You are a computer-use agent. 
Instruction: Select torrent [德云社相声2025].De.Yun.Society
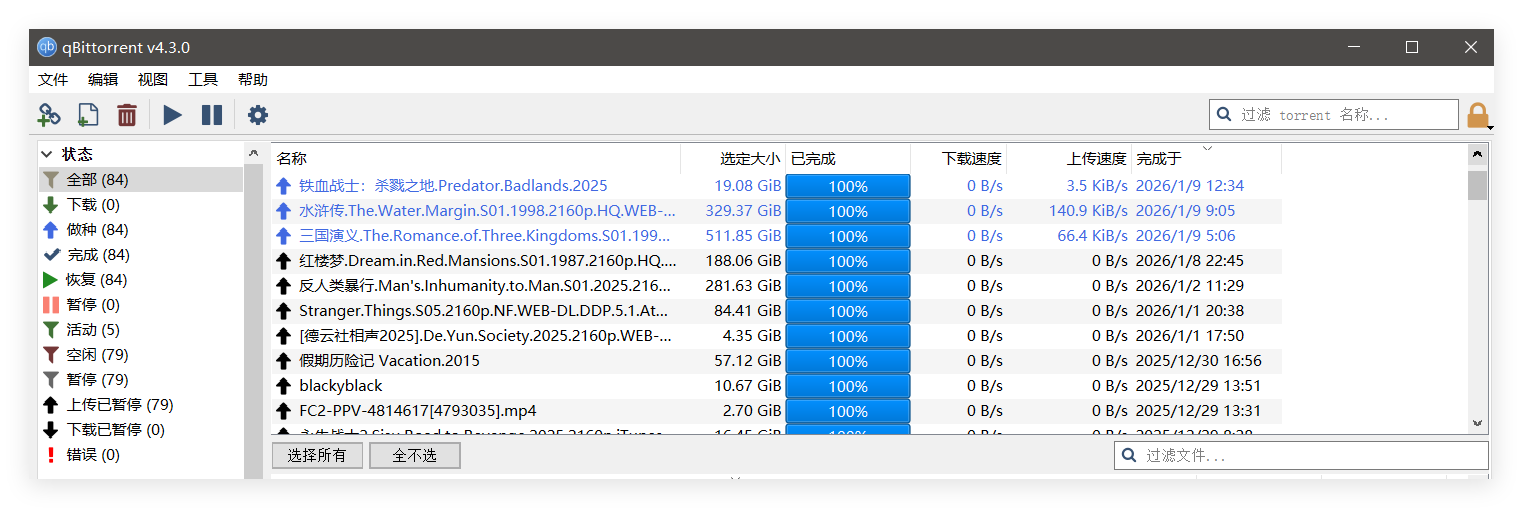click(x=485, y=336)
